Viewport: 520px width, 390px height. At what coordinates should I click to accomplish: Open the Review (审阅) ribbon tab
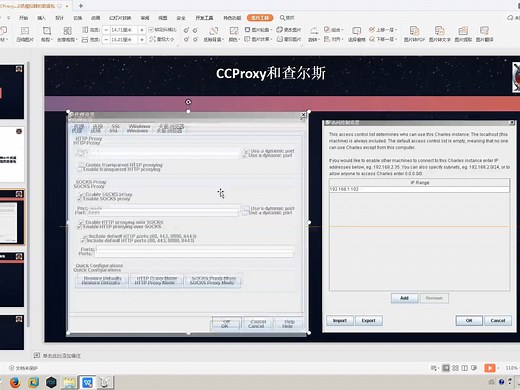[x=145, y=18]
